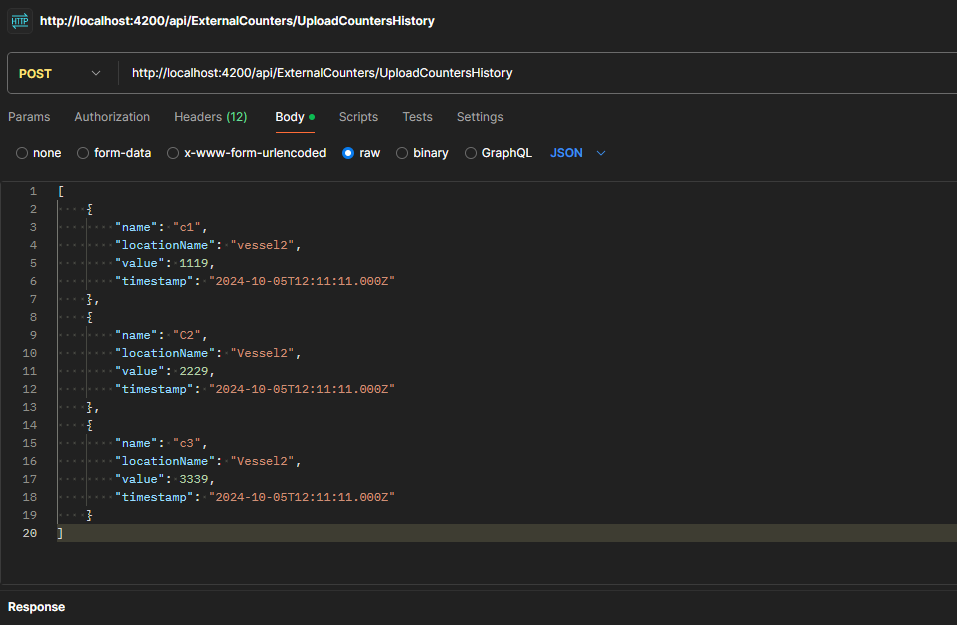Choose the binary body option
957x625 pixels.
click(x=402, y=153)
